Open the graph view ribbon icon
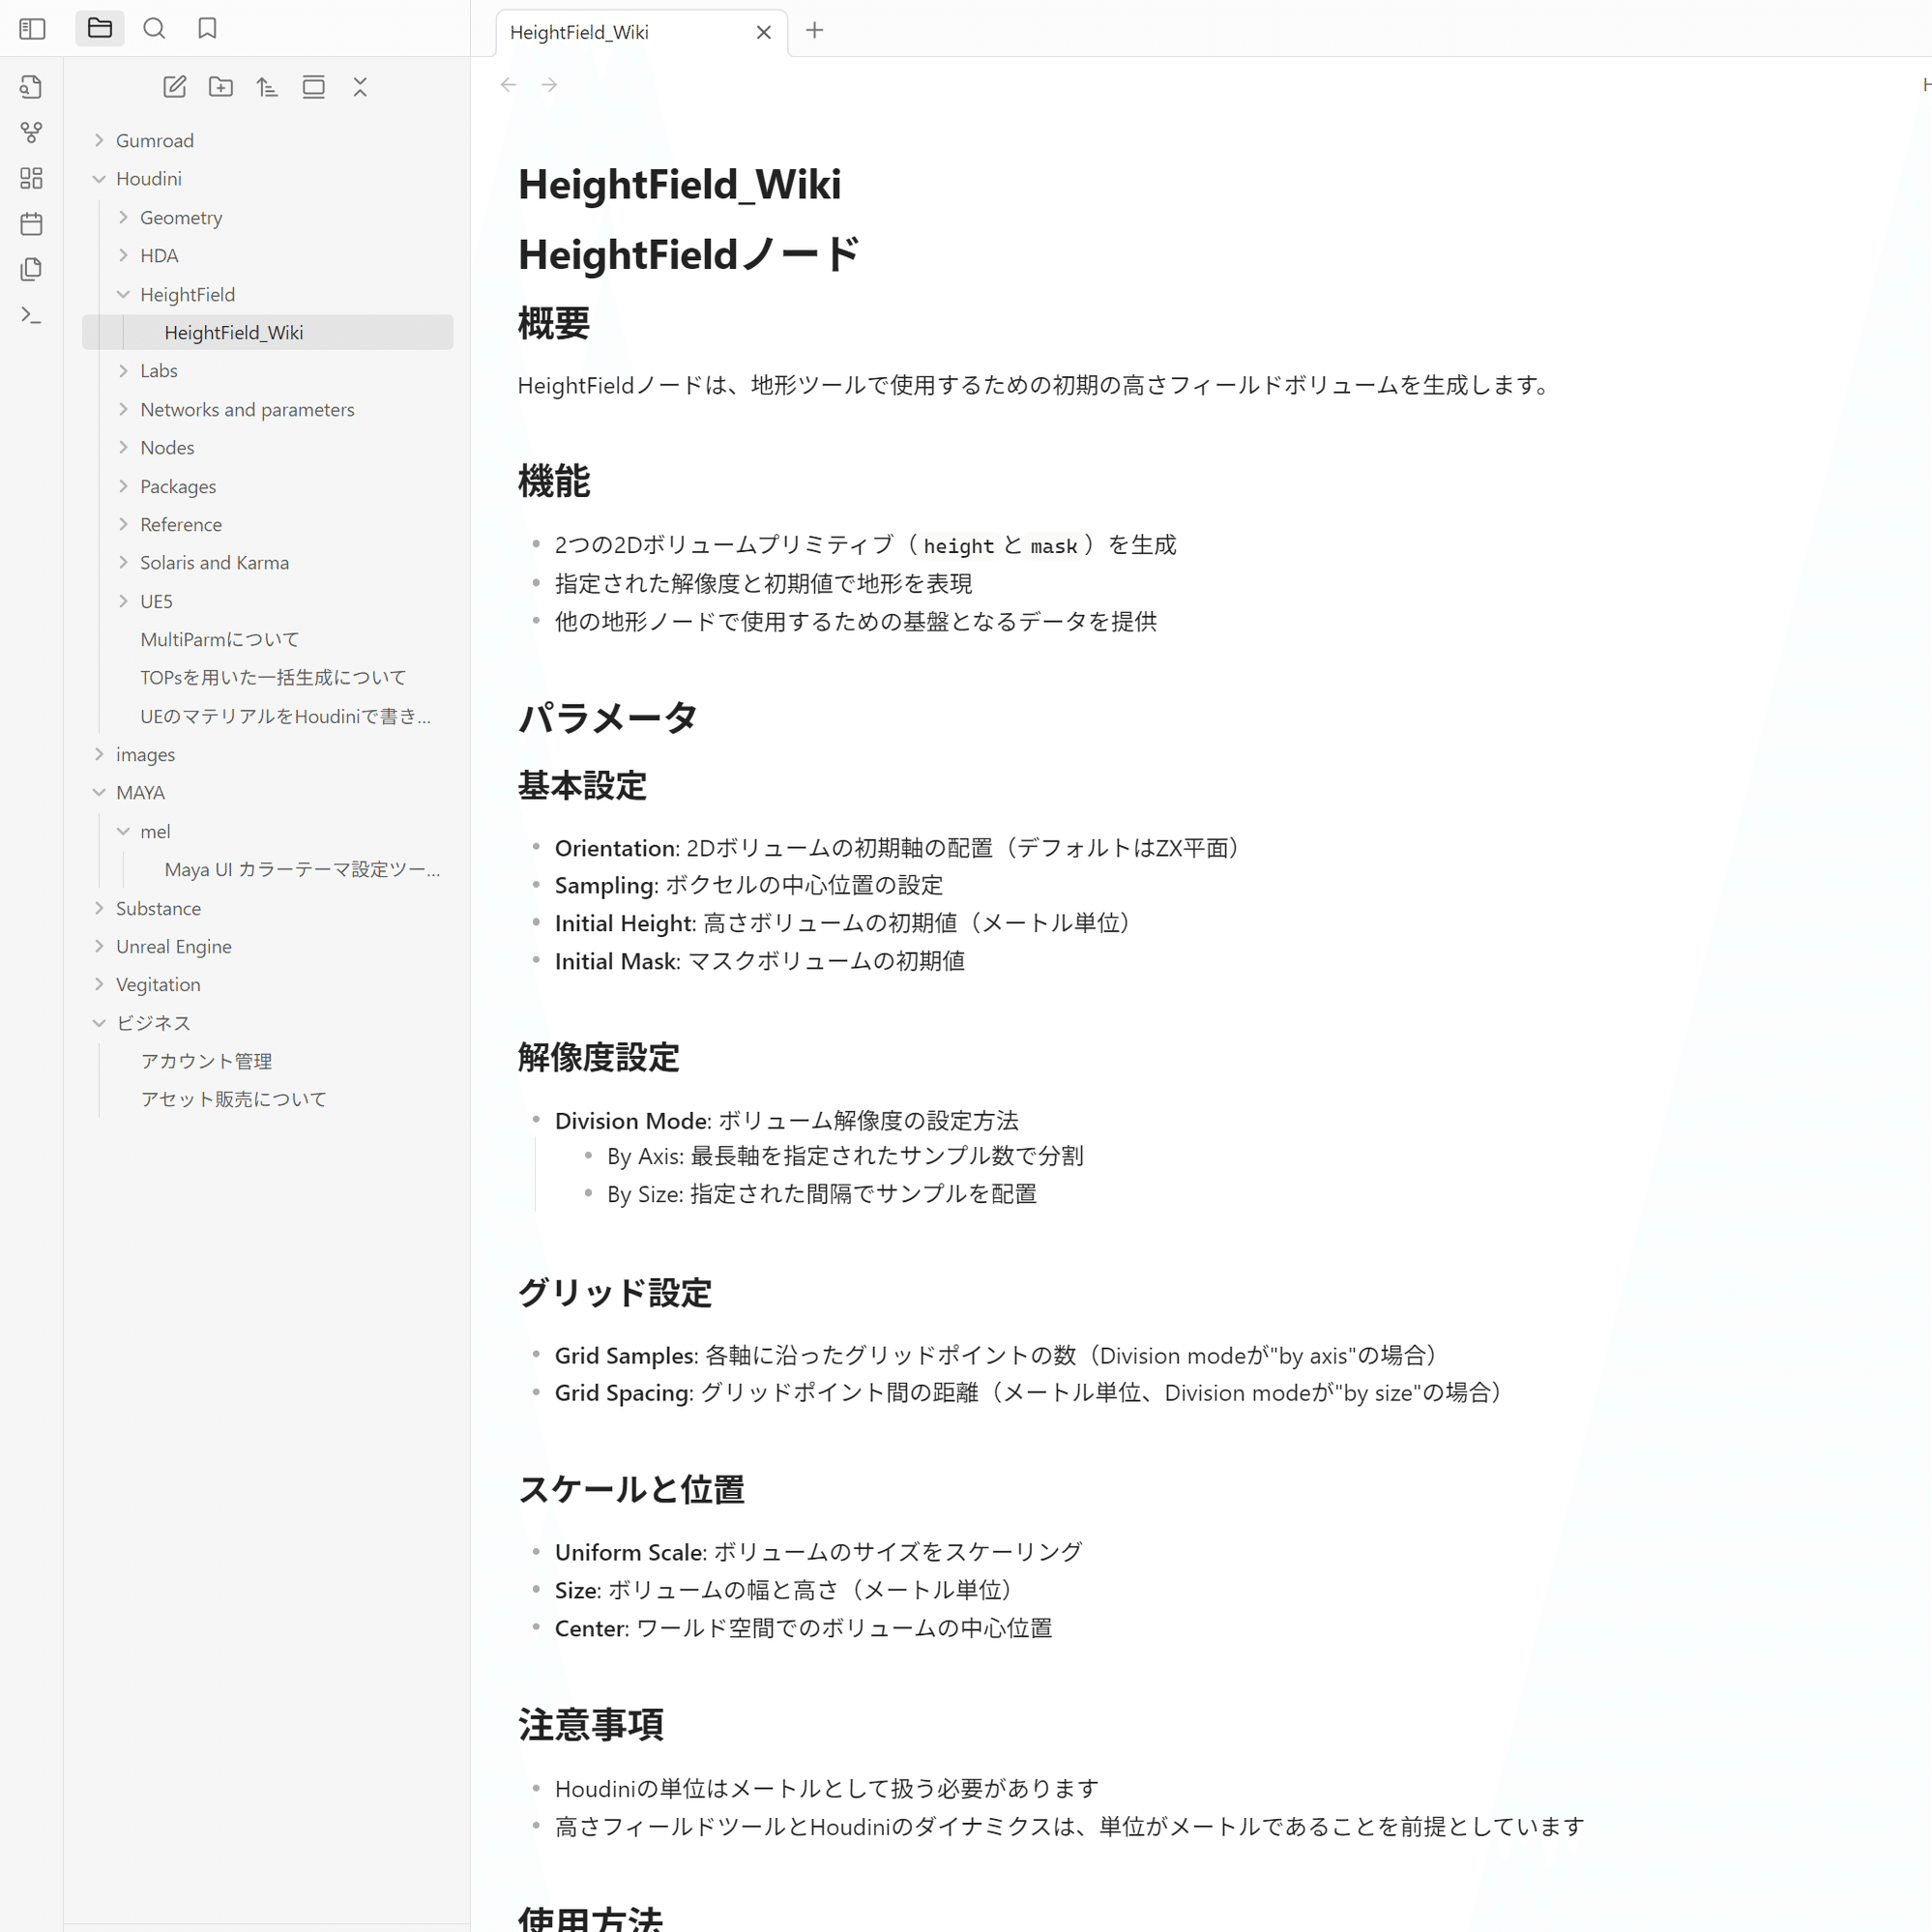Image resolution: width=1932 pixels, height=1932 pixels. pyautogui.click(x=32, y=132)
